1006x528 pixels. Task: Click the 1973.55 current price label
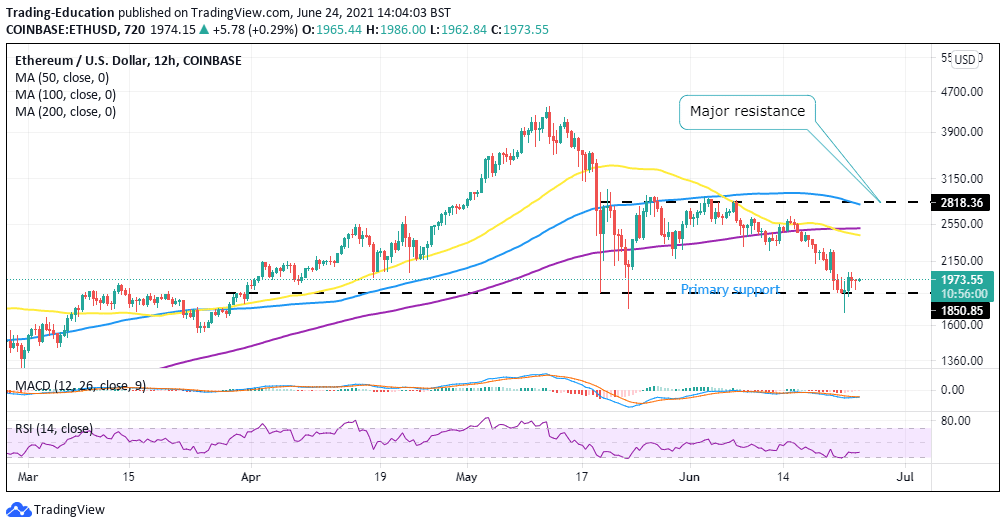point(963,280)
